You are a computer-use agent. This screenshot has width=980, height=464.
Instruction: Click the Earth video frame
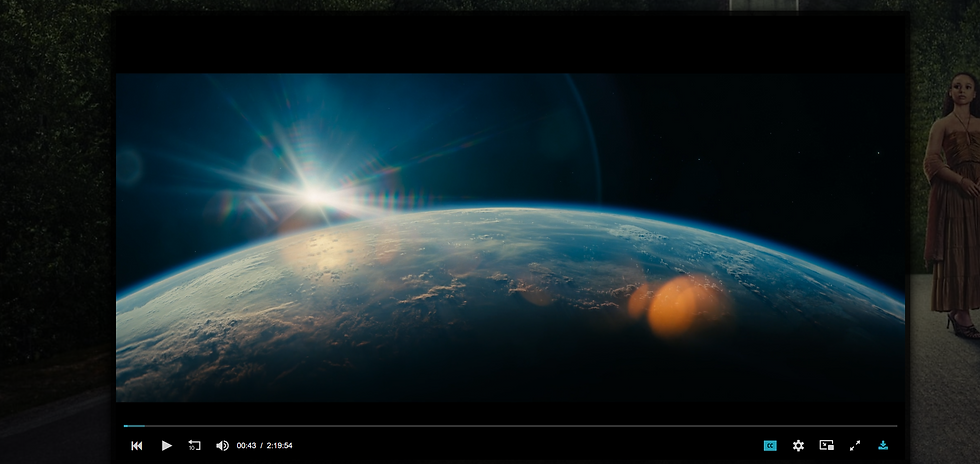click(510, 238)
